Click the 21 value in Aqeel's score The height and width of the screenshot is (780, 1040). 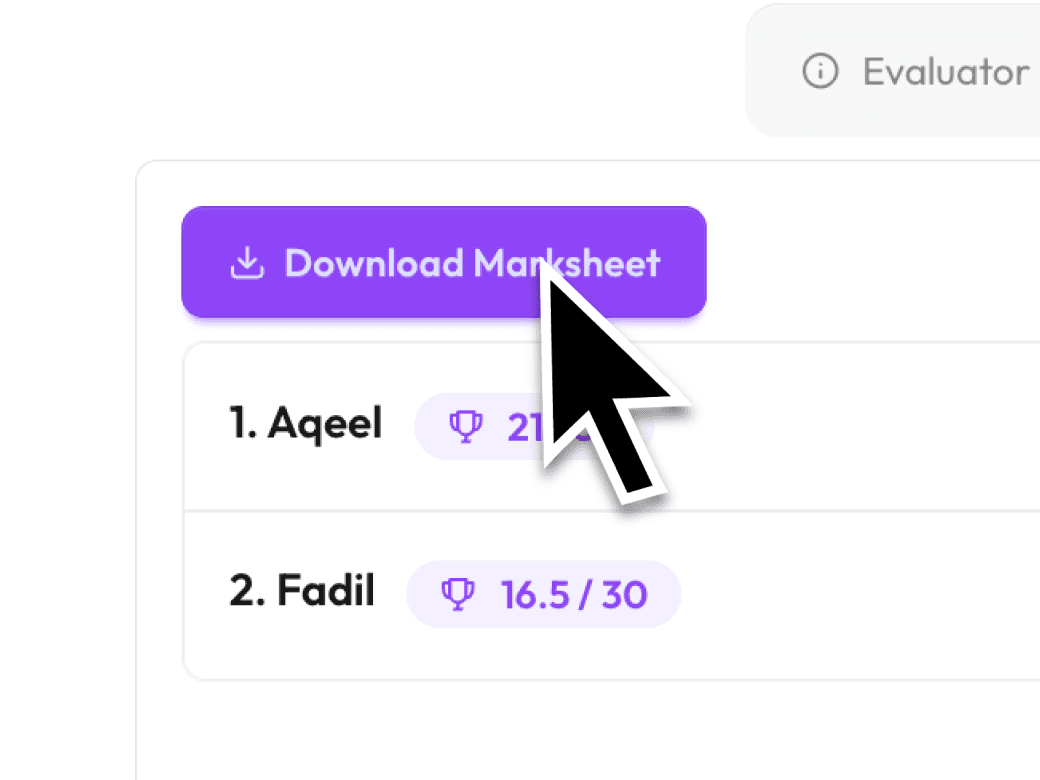(525, 428)
